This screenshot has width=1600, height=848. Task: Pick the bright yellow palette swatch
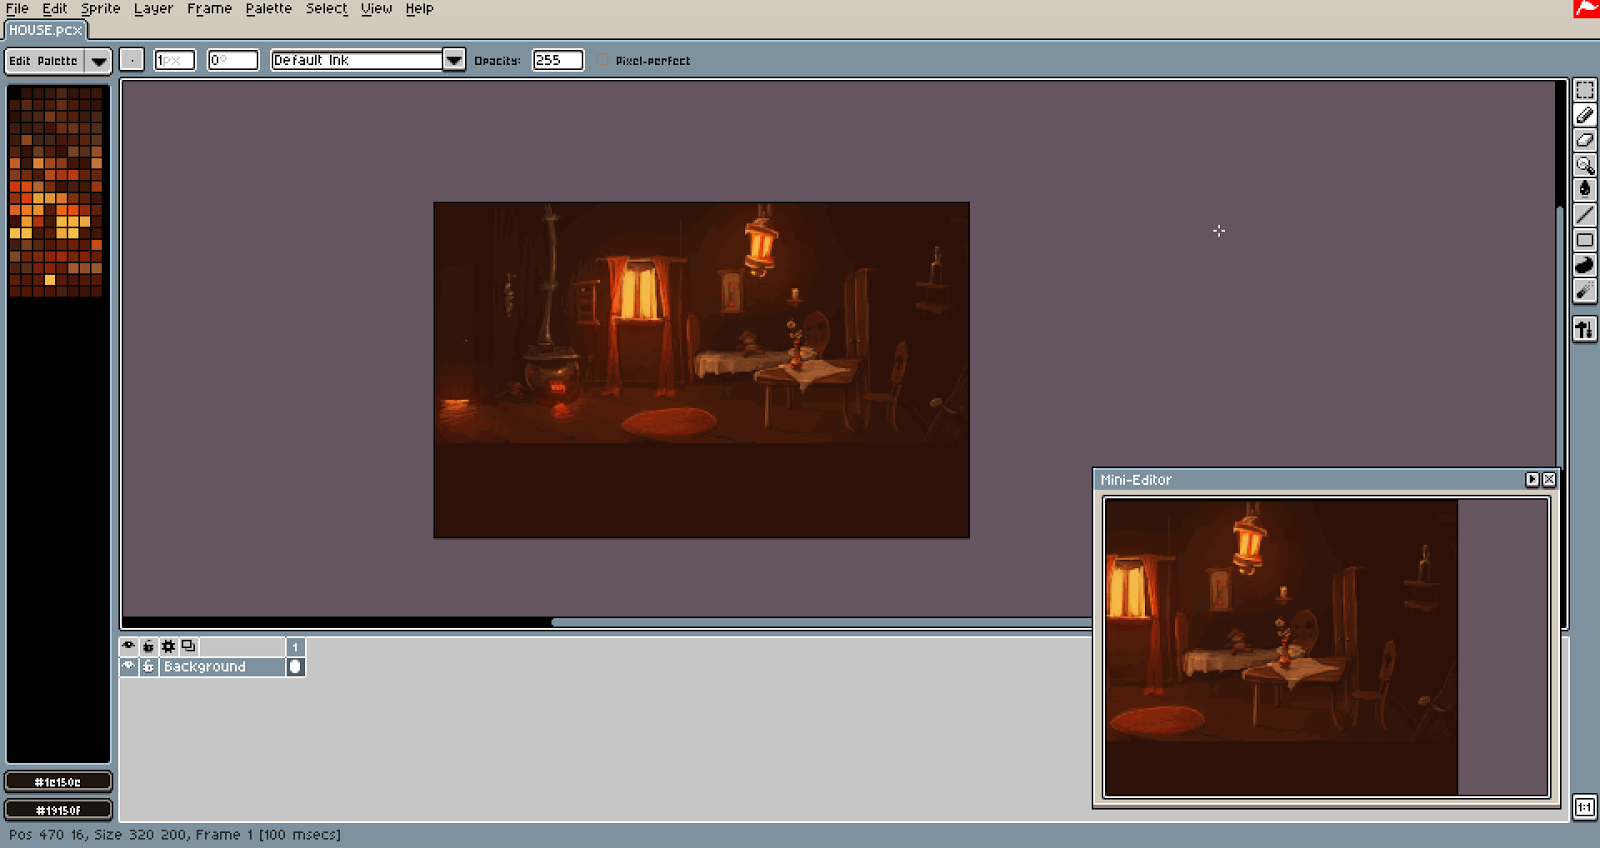(x=50, y=280)
